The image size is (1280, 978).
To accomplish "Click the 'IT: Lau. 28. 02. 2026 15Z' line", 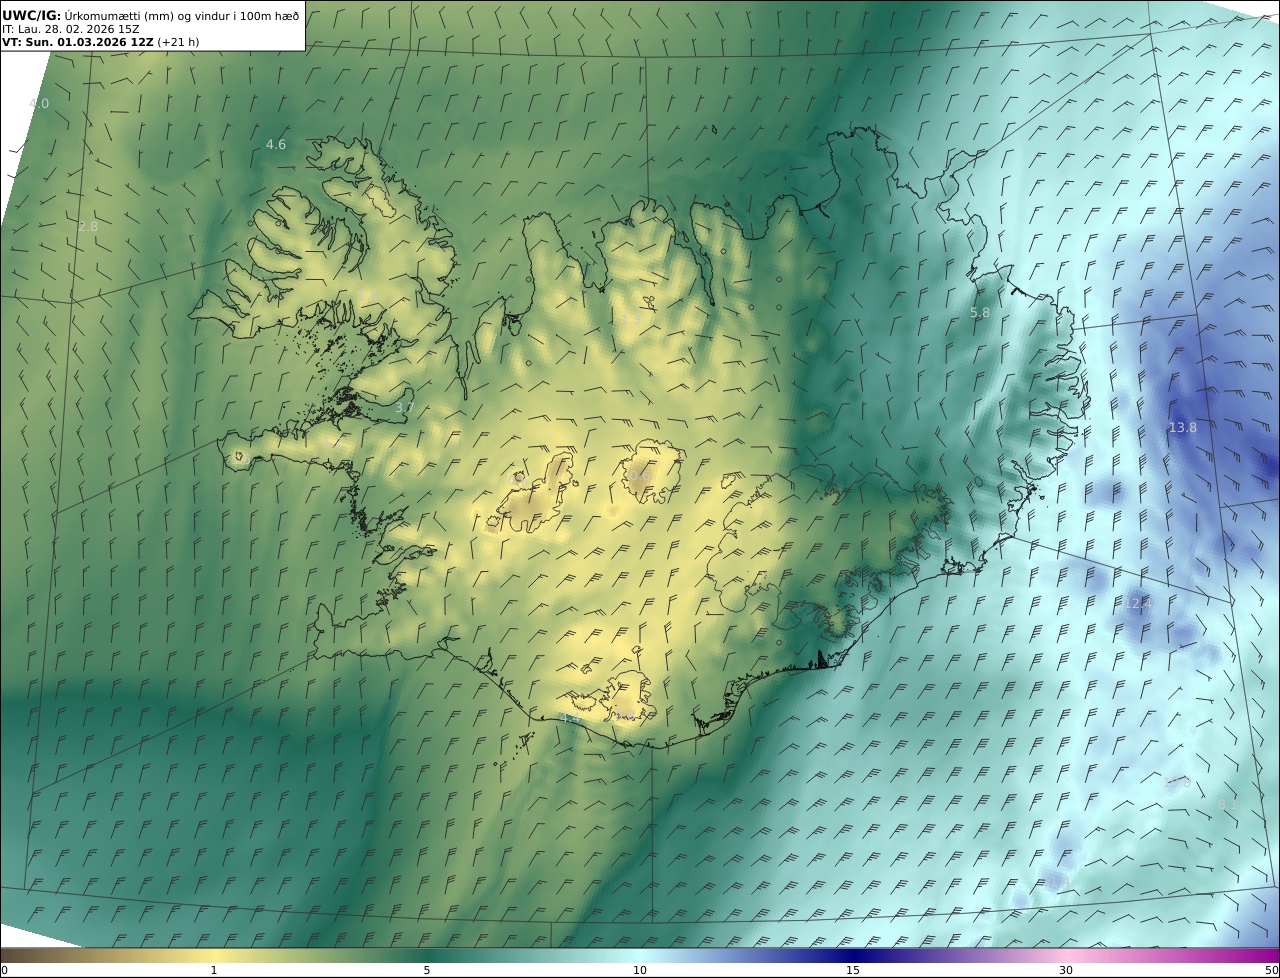I will (x=71, y=29).
